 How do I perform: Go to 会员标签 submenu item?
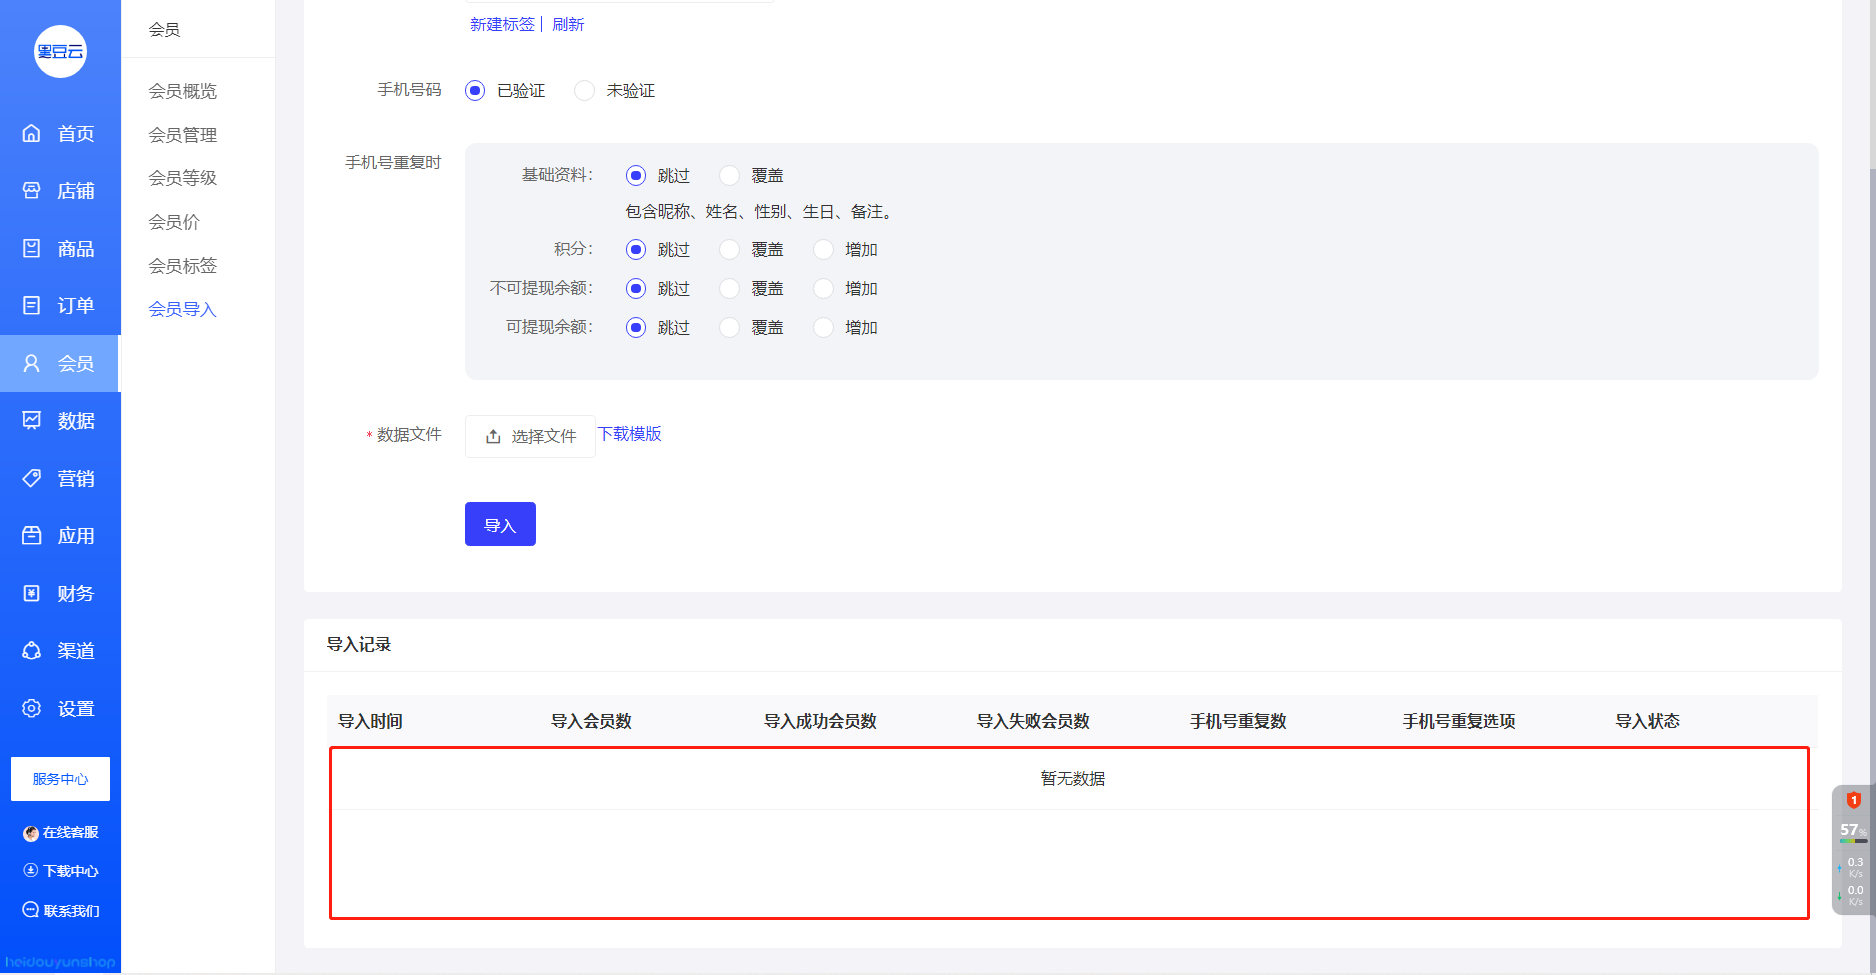point(183,266)
